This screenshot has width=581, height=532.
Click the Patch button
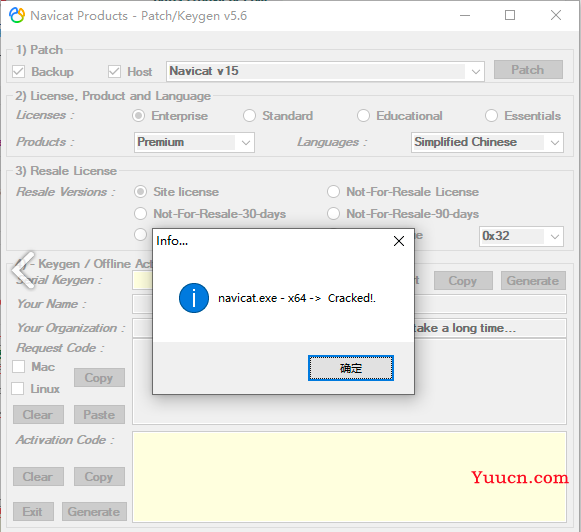coord(528,70)
